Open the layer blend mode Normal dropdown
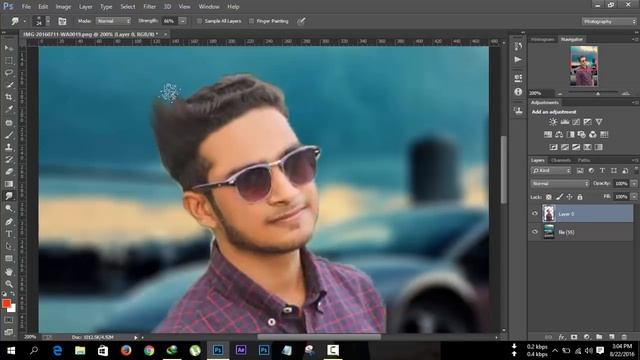The image size is (640, 360). (x=560, y=184)
